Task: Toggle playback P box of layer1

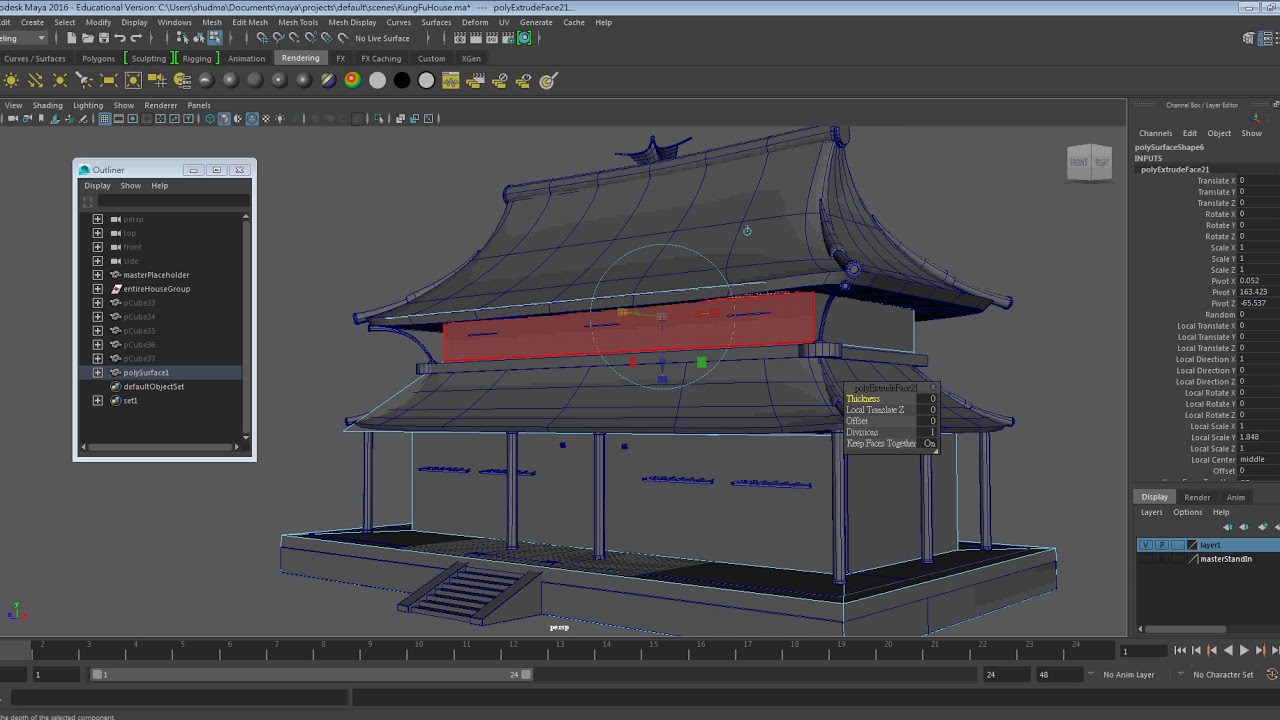Action: tap(1161, 545)
